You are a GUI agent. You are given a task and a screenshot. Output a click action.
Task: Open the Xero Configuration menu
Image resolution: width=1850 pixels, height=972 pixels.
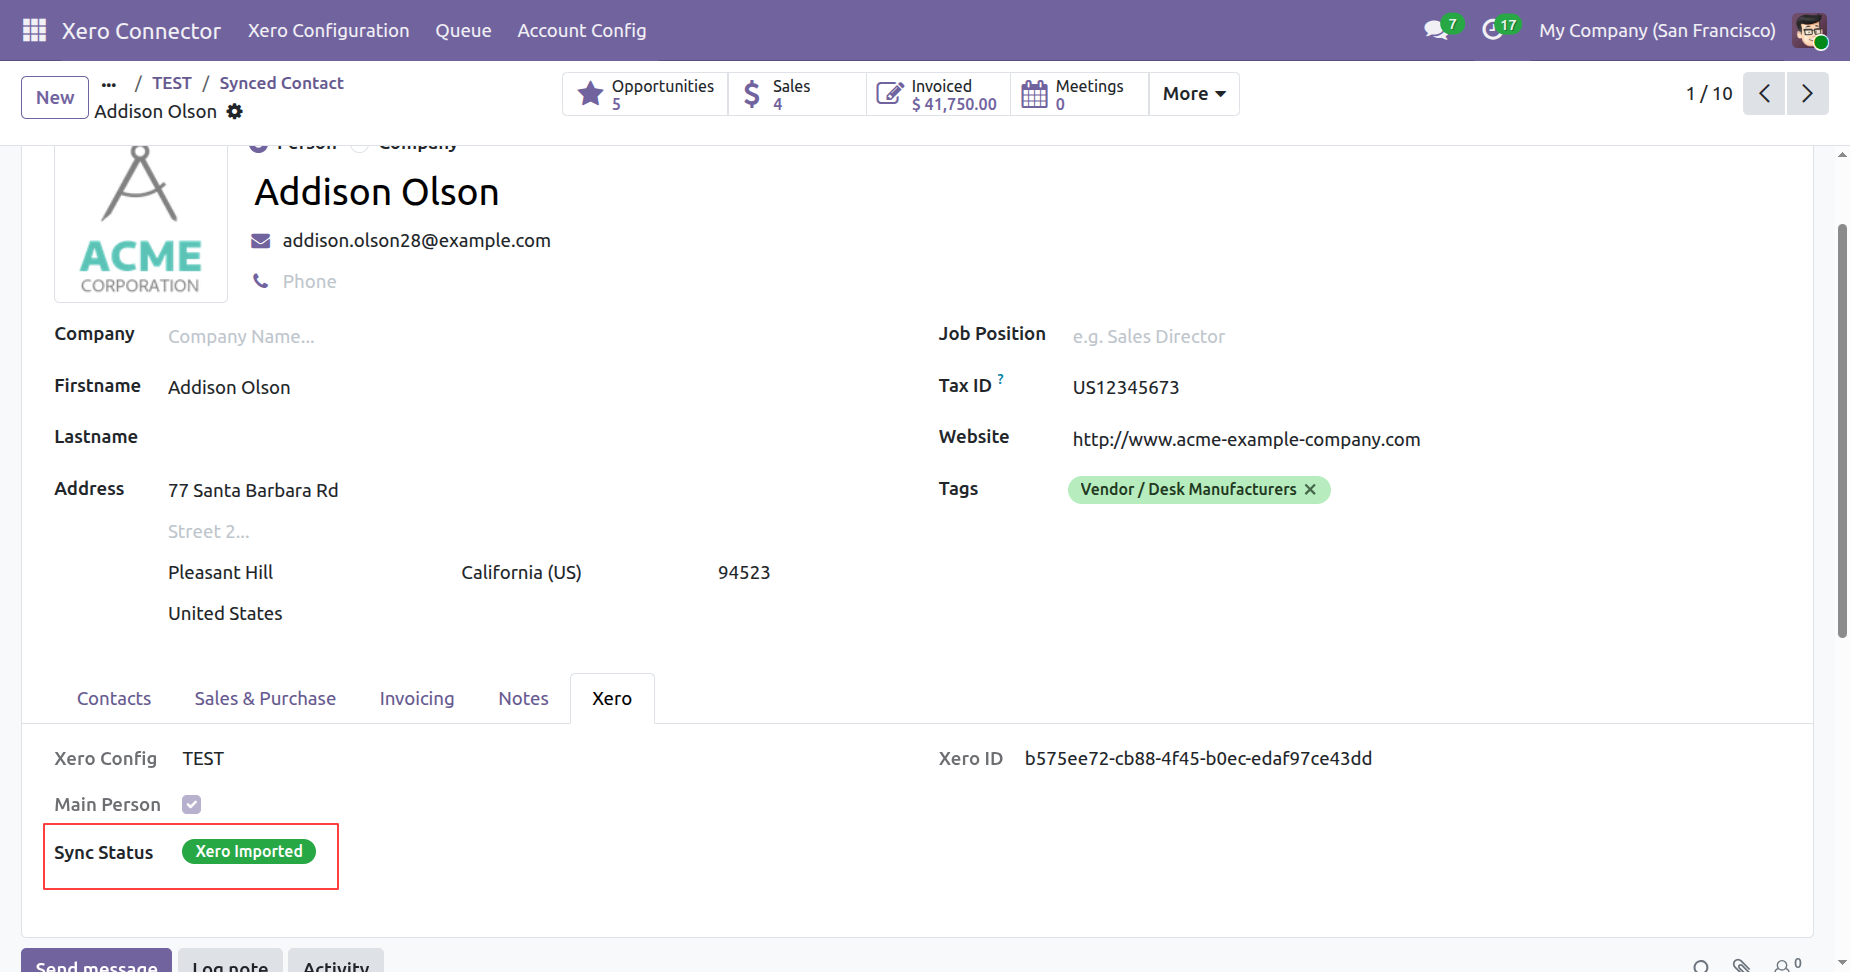[329, 30]
